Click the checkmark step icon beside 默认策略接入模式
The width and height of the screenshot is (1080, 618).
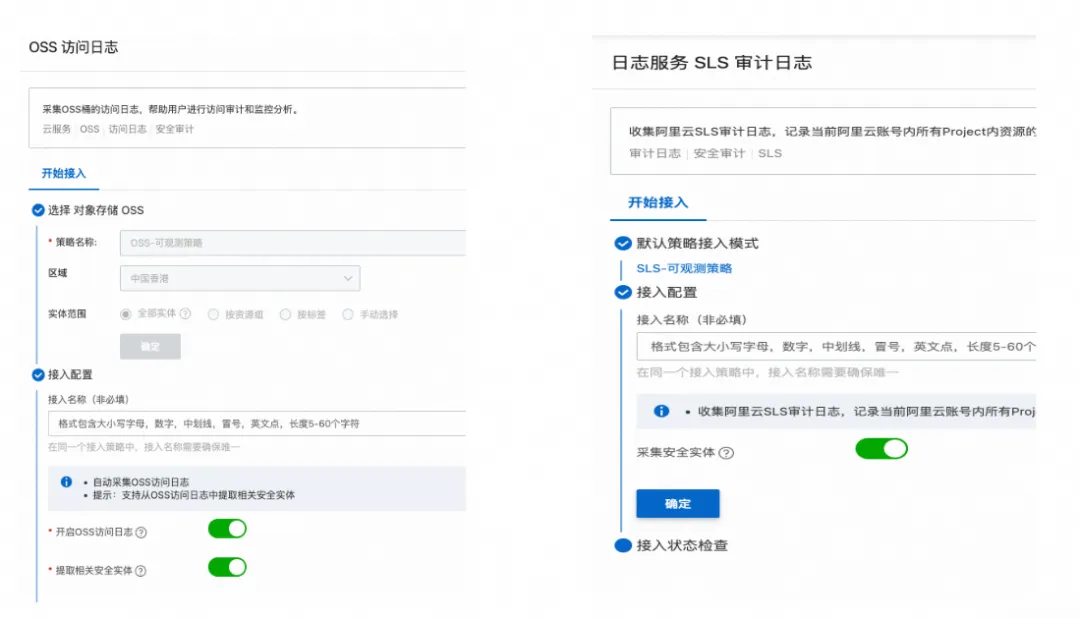click(623, 243)
